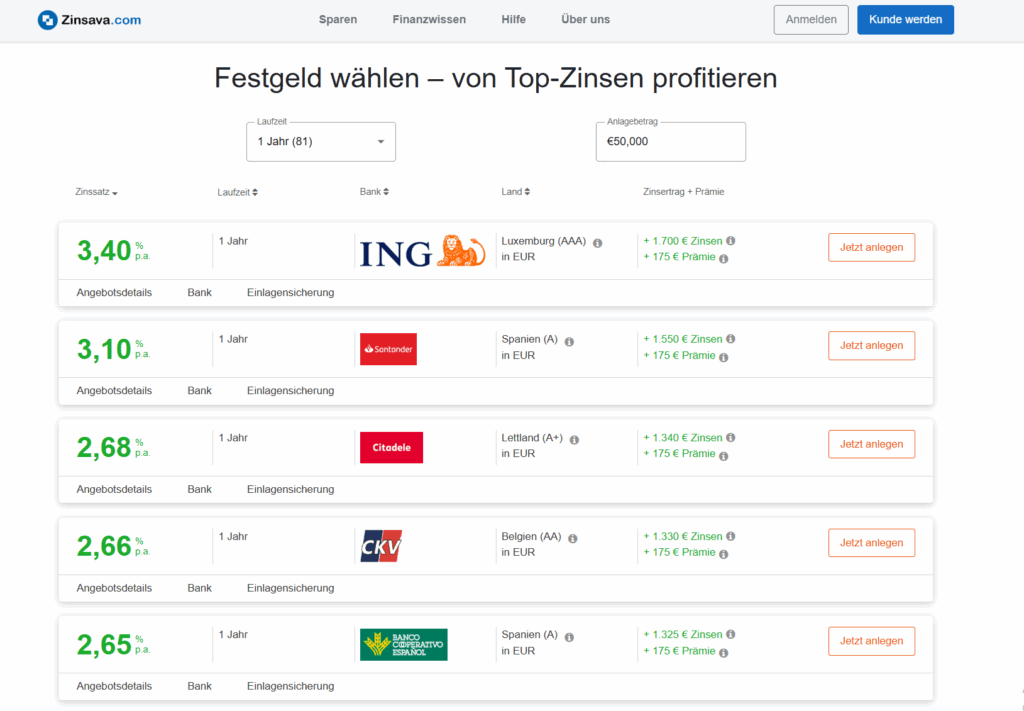Click the info icon beside Santander's 175 € Prämie

722,356
